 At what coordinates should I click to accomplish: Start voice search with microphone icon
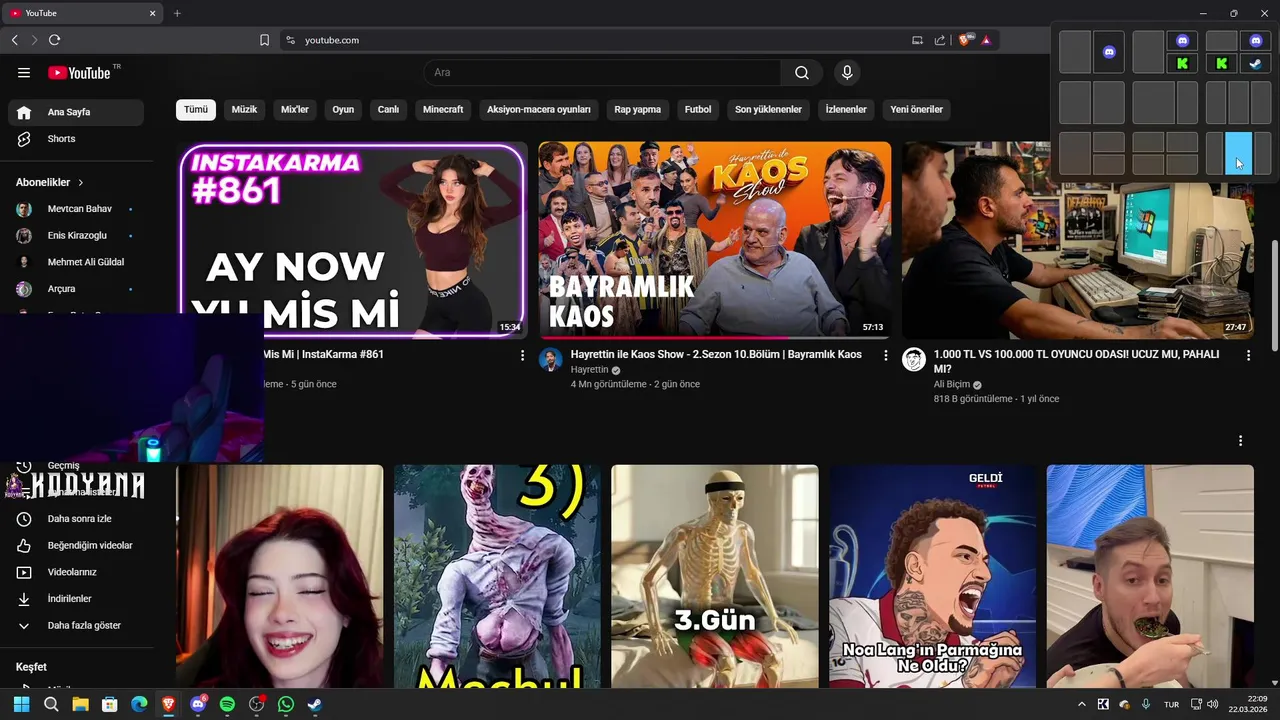click(847, 73)
